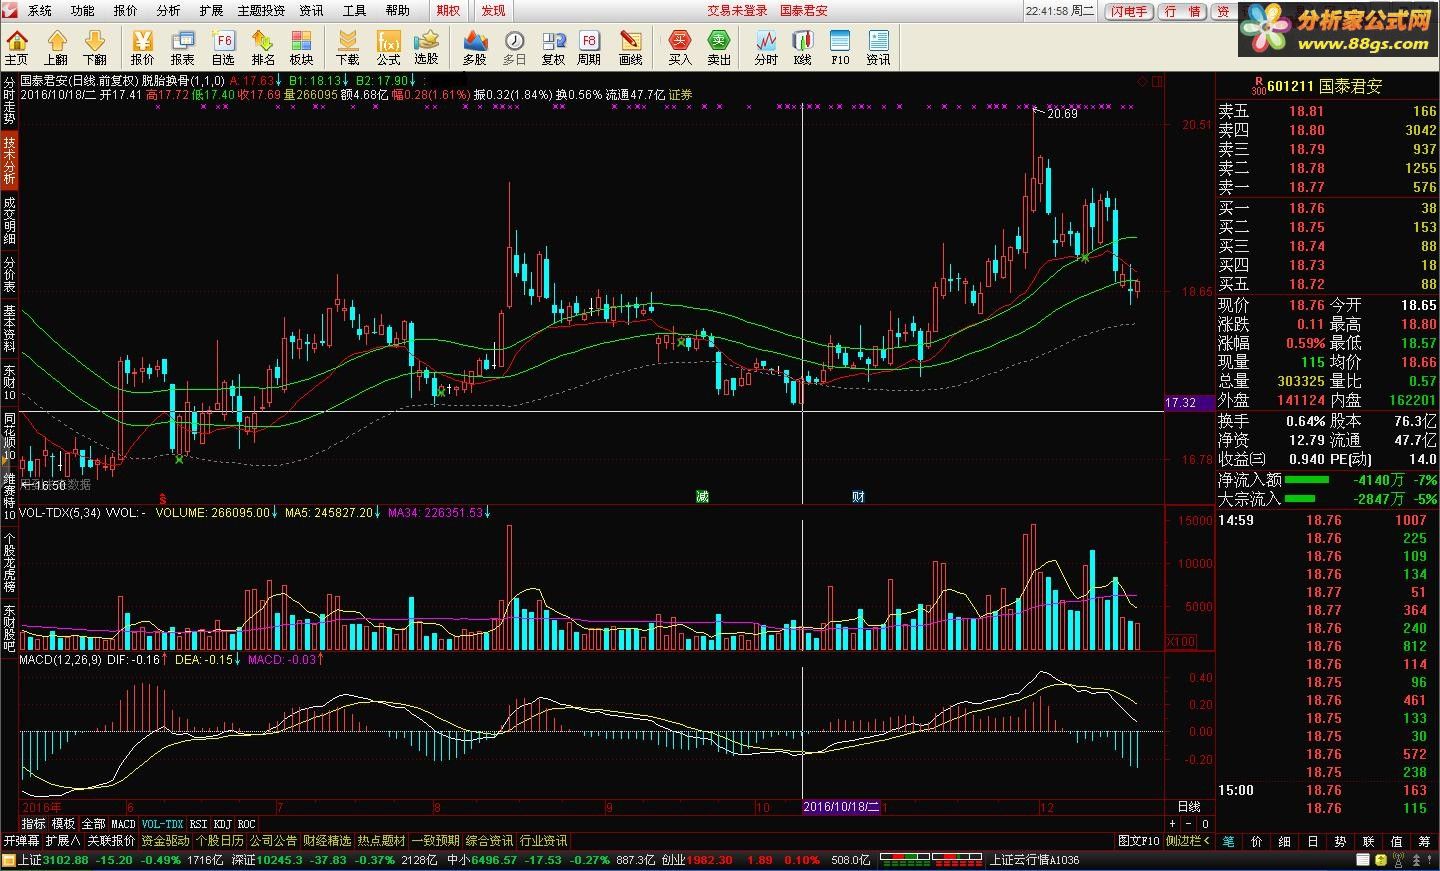Open the 选股 stock picker icon

point(427,47)
